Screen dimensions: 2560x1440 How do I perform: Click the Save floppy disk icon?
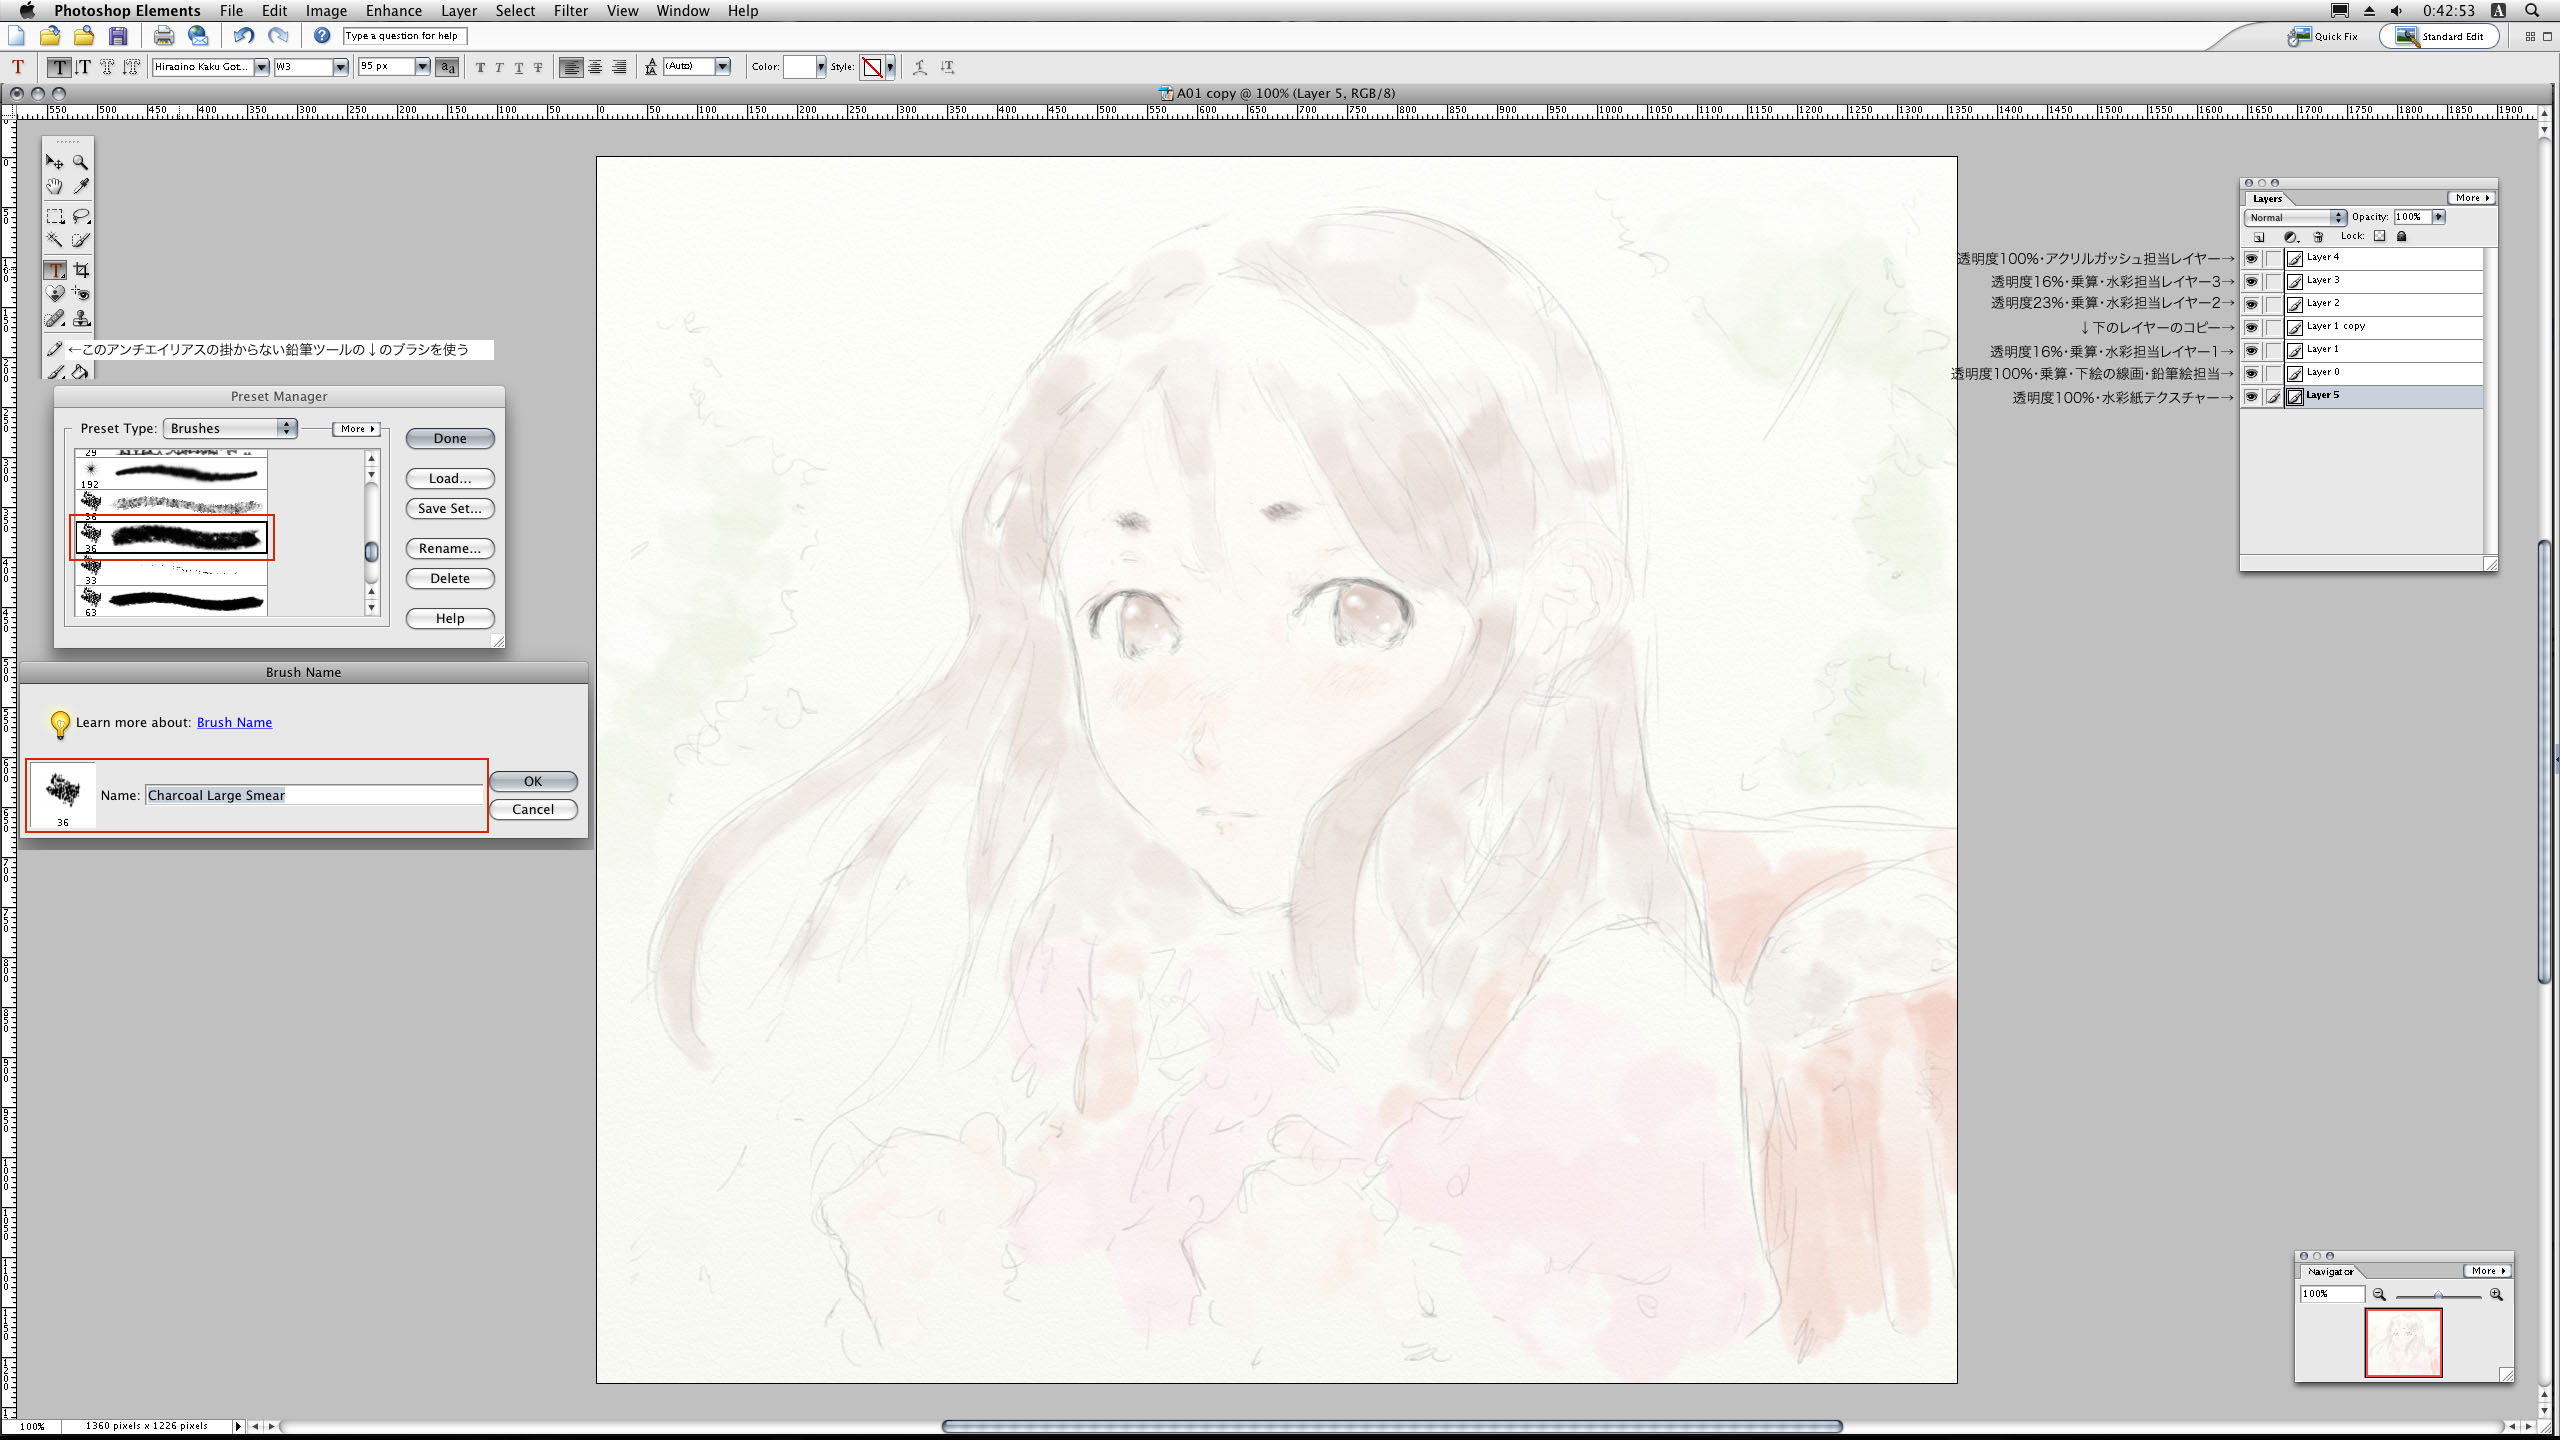[118, 36]
